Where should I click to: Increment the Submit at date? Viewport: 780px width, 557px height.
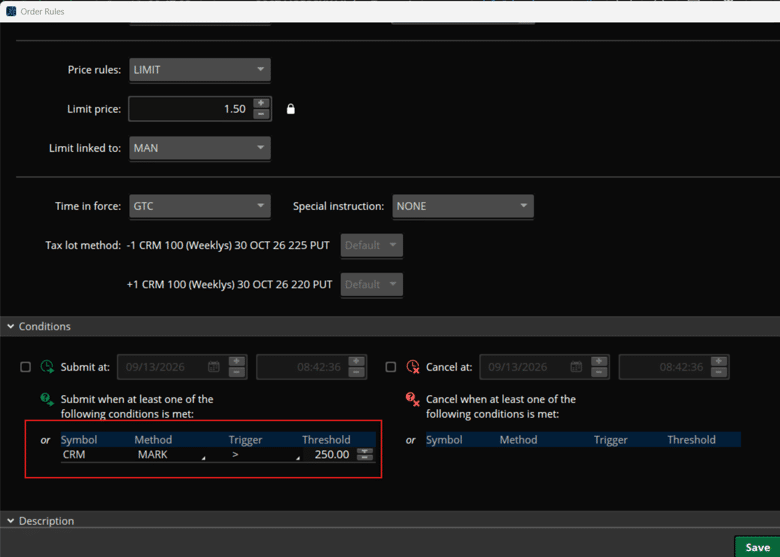(x=237, y=361)
